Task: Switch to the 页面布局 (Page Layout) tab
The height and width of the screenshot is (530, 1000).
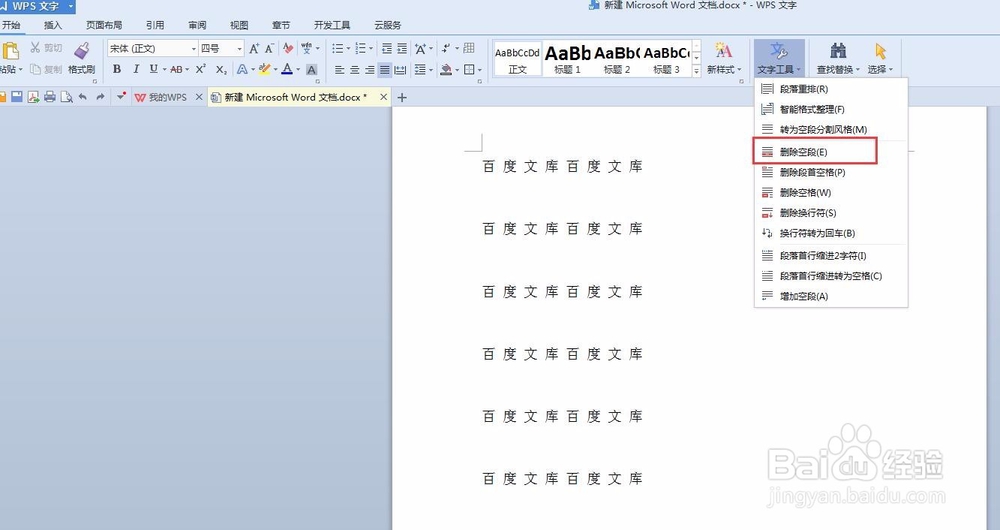Action: [x=104, y=25]
